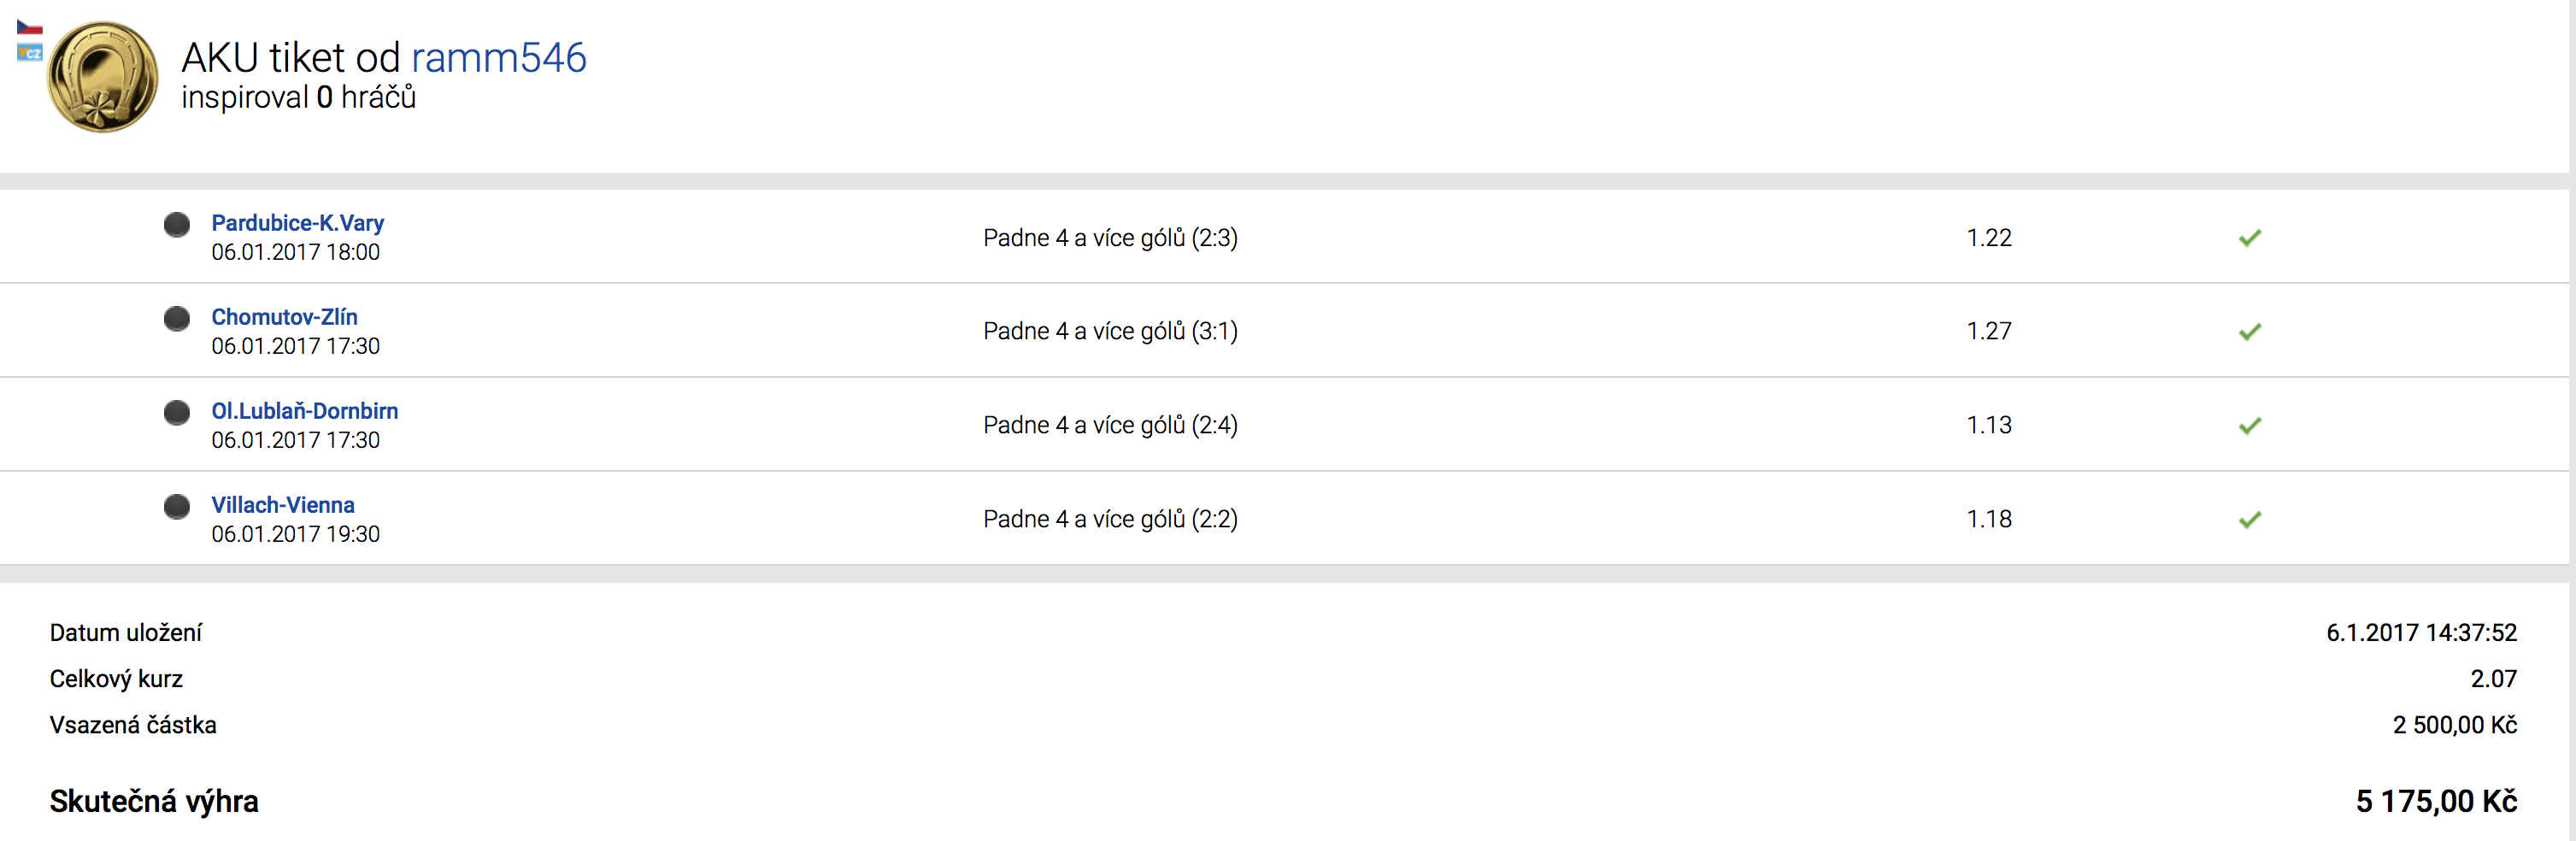Open the gold horseshoe avatar
The width and height of the screenshot is (2576, 841).
103,77
